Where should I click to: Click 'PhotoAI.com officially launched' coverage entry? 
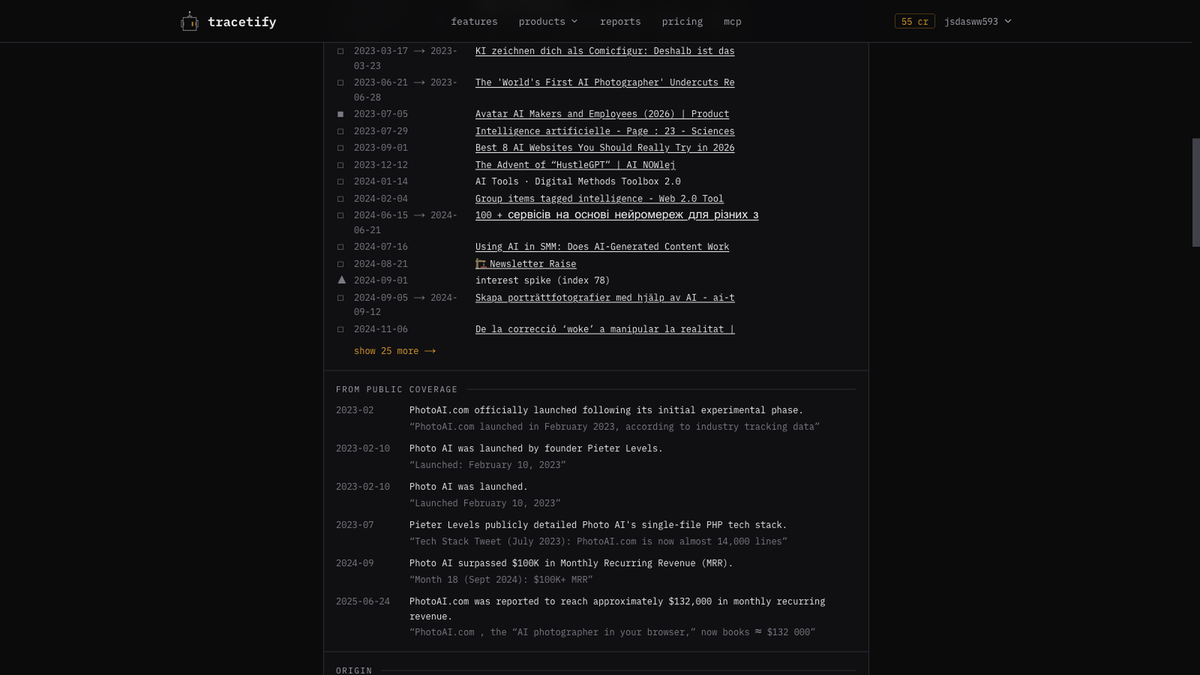coord(605,410)
